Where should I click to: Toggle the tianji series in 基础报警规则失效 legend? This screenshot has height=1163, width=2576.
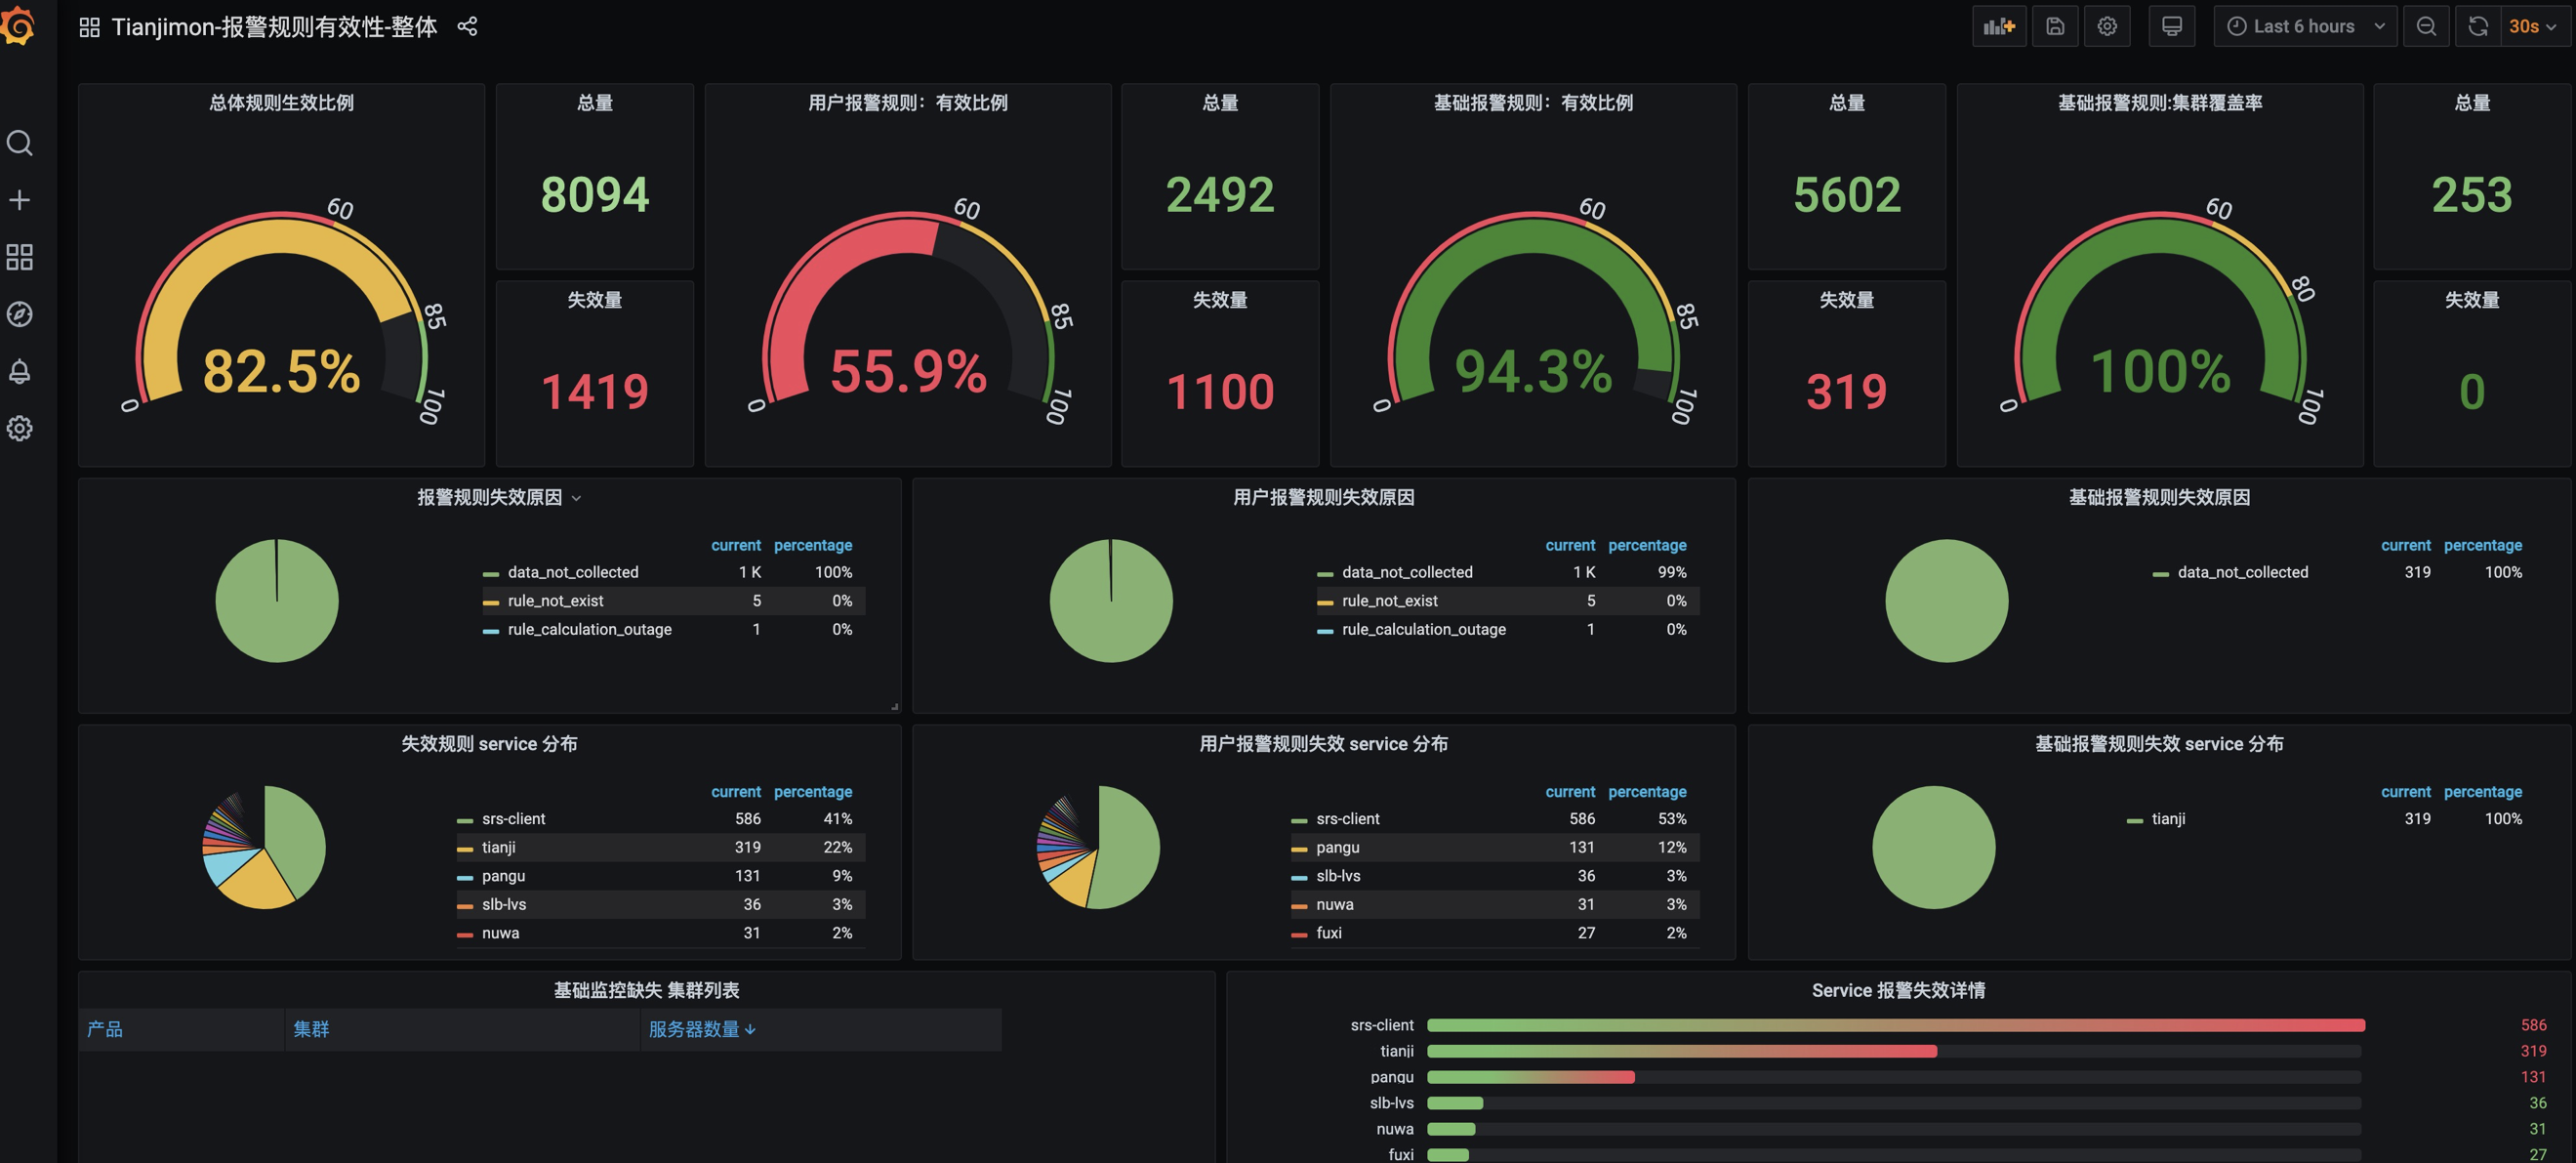pyautogui.click(x=2166, y=818)
